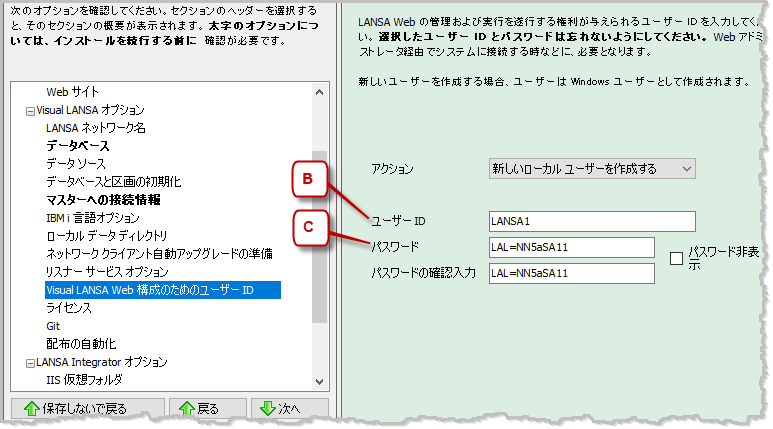
Task: Select IBM i 言語オプション tree item
Action: [93, 218]
